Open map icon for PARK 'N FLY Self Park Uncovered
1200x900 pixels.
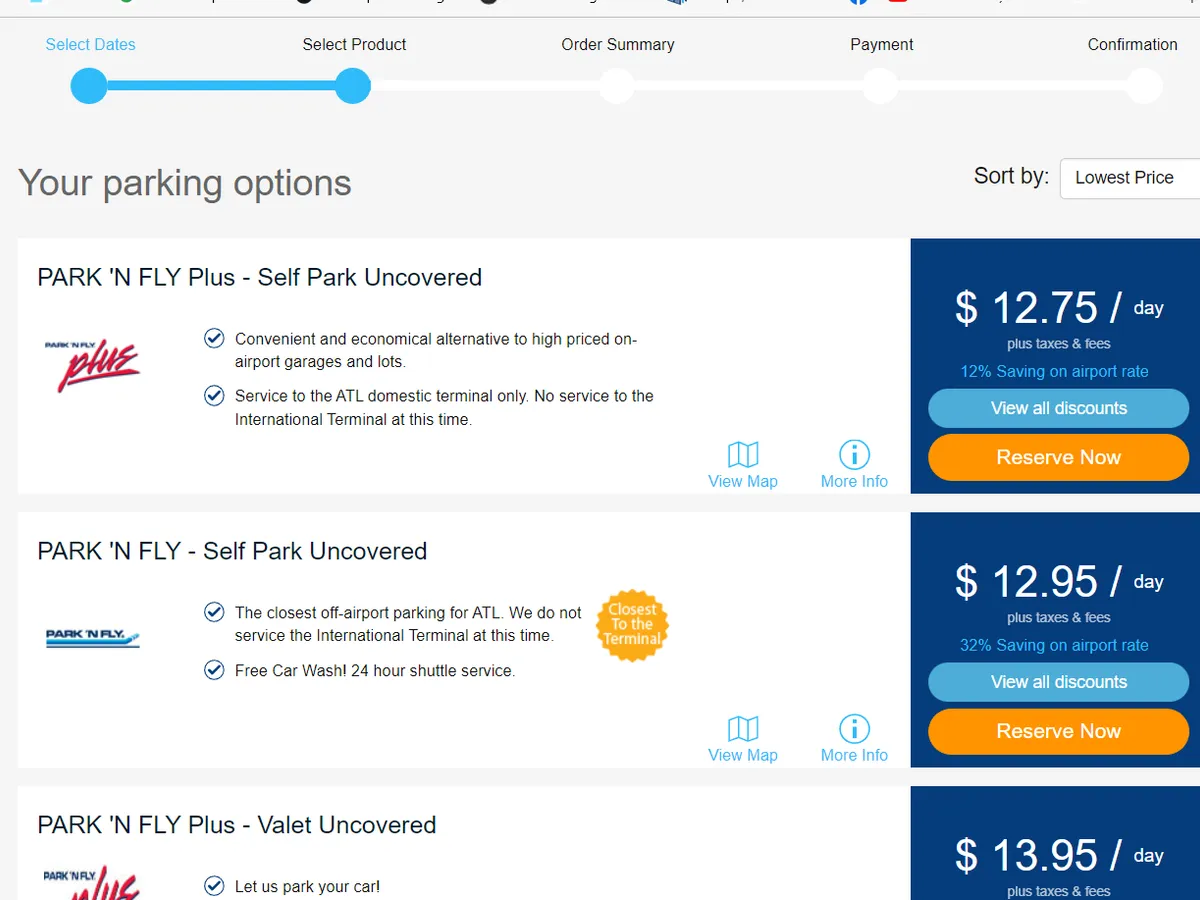click(743, 729)
